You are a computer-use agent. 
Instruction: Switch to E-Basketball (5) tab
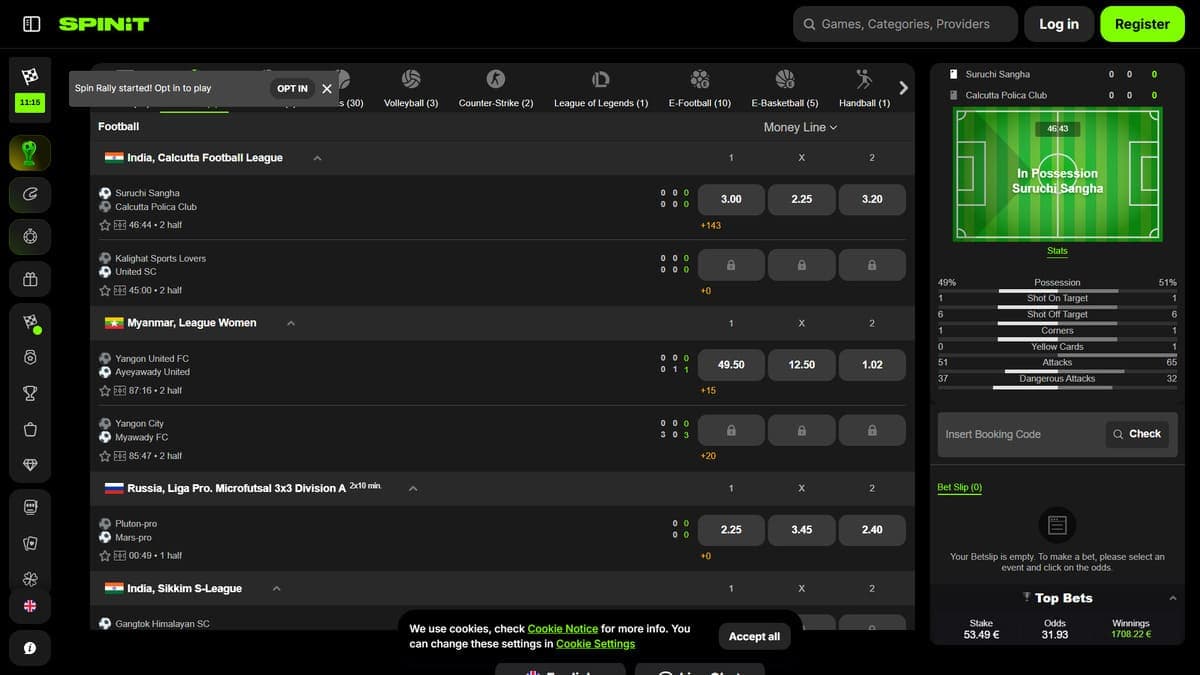pos(785,89)
